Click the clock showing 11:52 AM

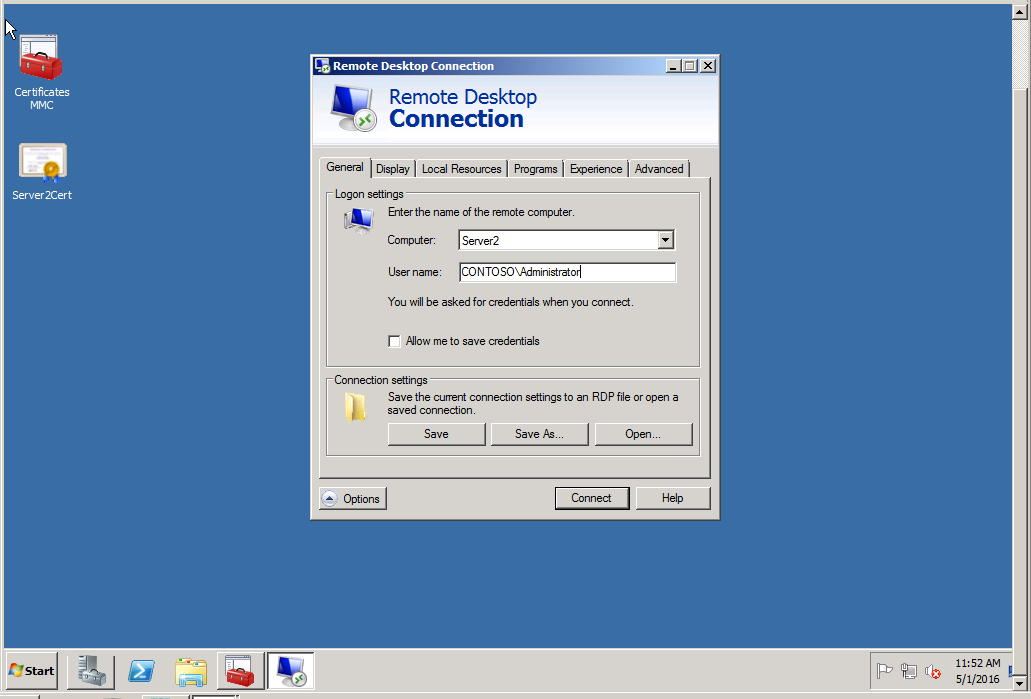(978, 663)
